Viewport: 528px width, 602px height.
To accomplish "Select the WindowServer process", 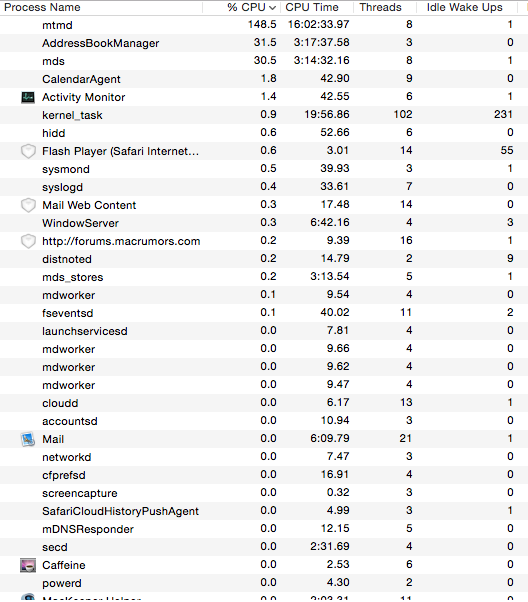I will pos(80,223).
